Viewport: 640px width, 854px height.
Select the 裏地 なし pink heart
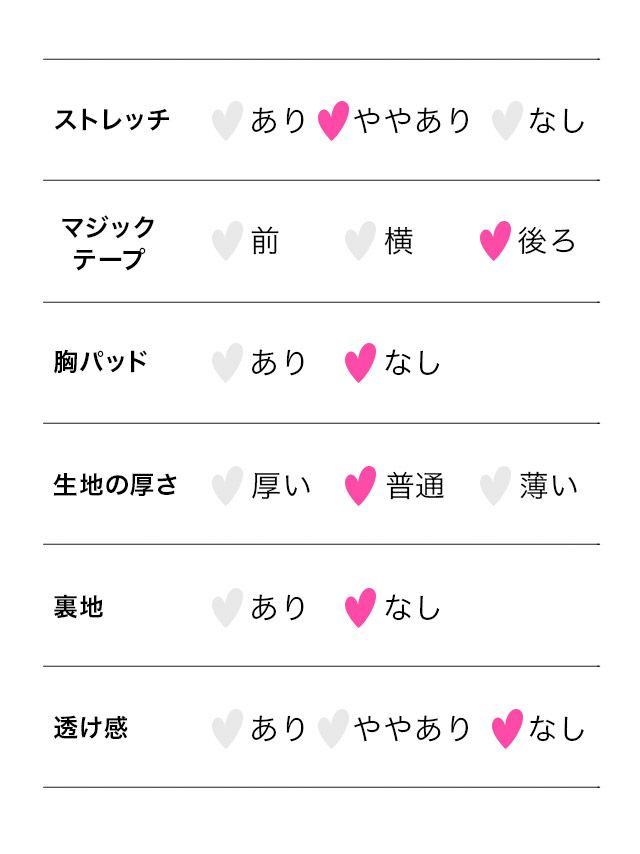coord(360,608)
